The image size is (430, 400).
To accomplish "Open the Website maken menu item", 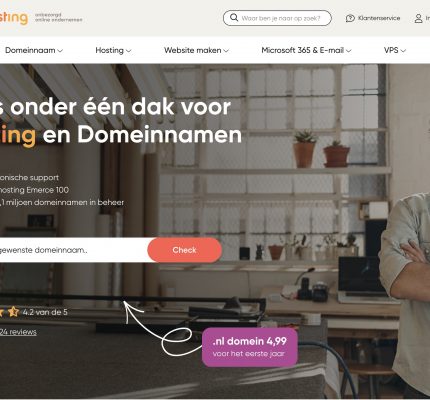I will click(192, 50).
